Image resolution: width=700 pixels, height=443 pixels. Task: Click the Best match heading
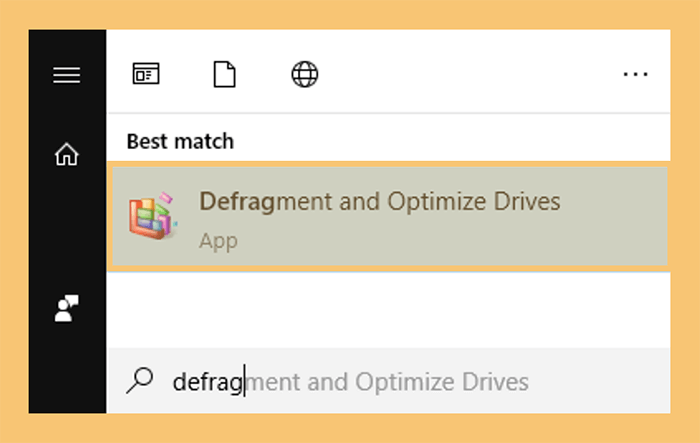point(180,142)
